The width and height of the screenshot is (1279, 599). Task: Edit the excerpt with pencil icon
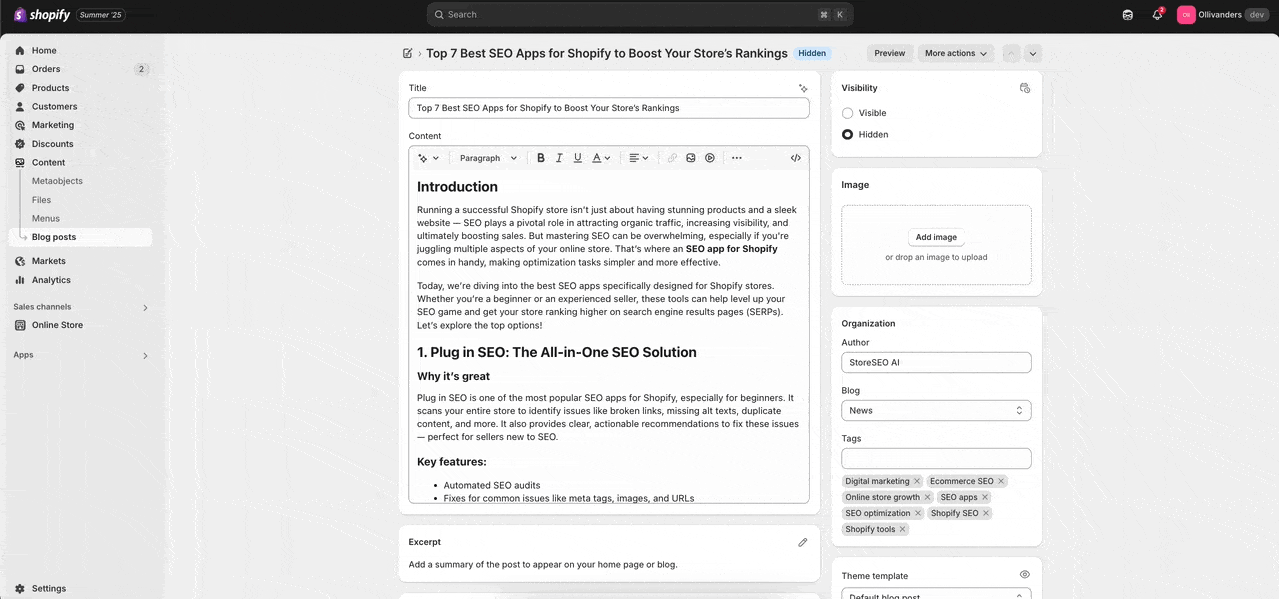pyautogui.click(x=802, y=542)
